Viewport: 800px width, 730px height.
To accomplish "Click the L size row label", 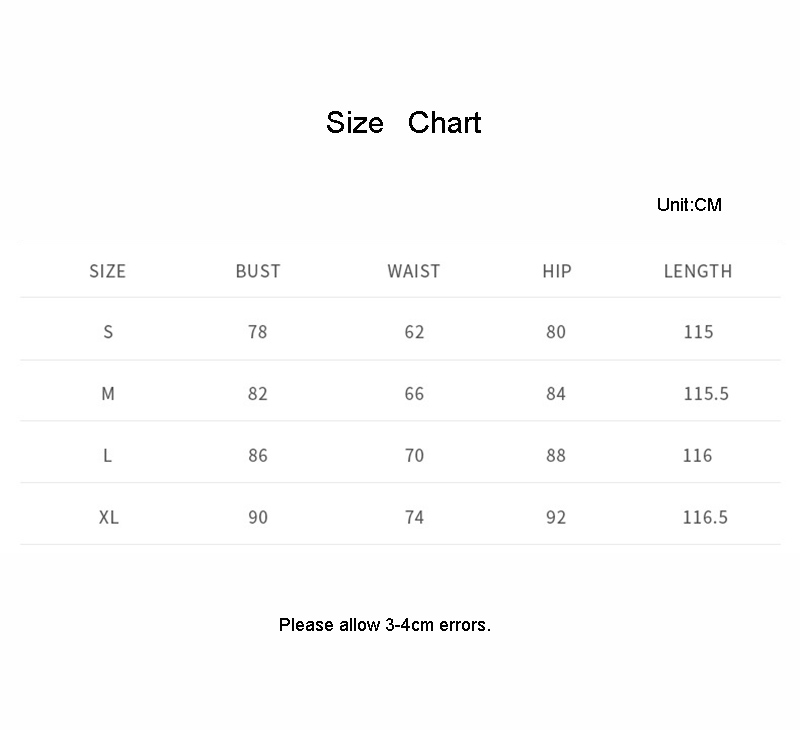I will tap(108, 456).
